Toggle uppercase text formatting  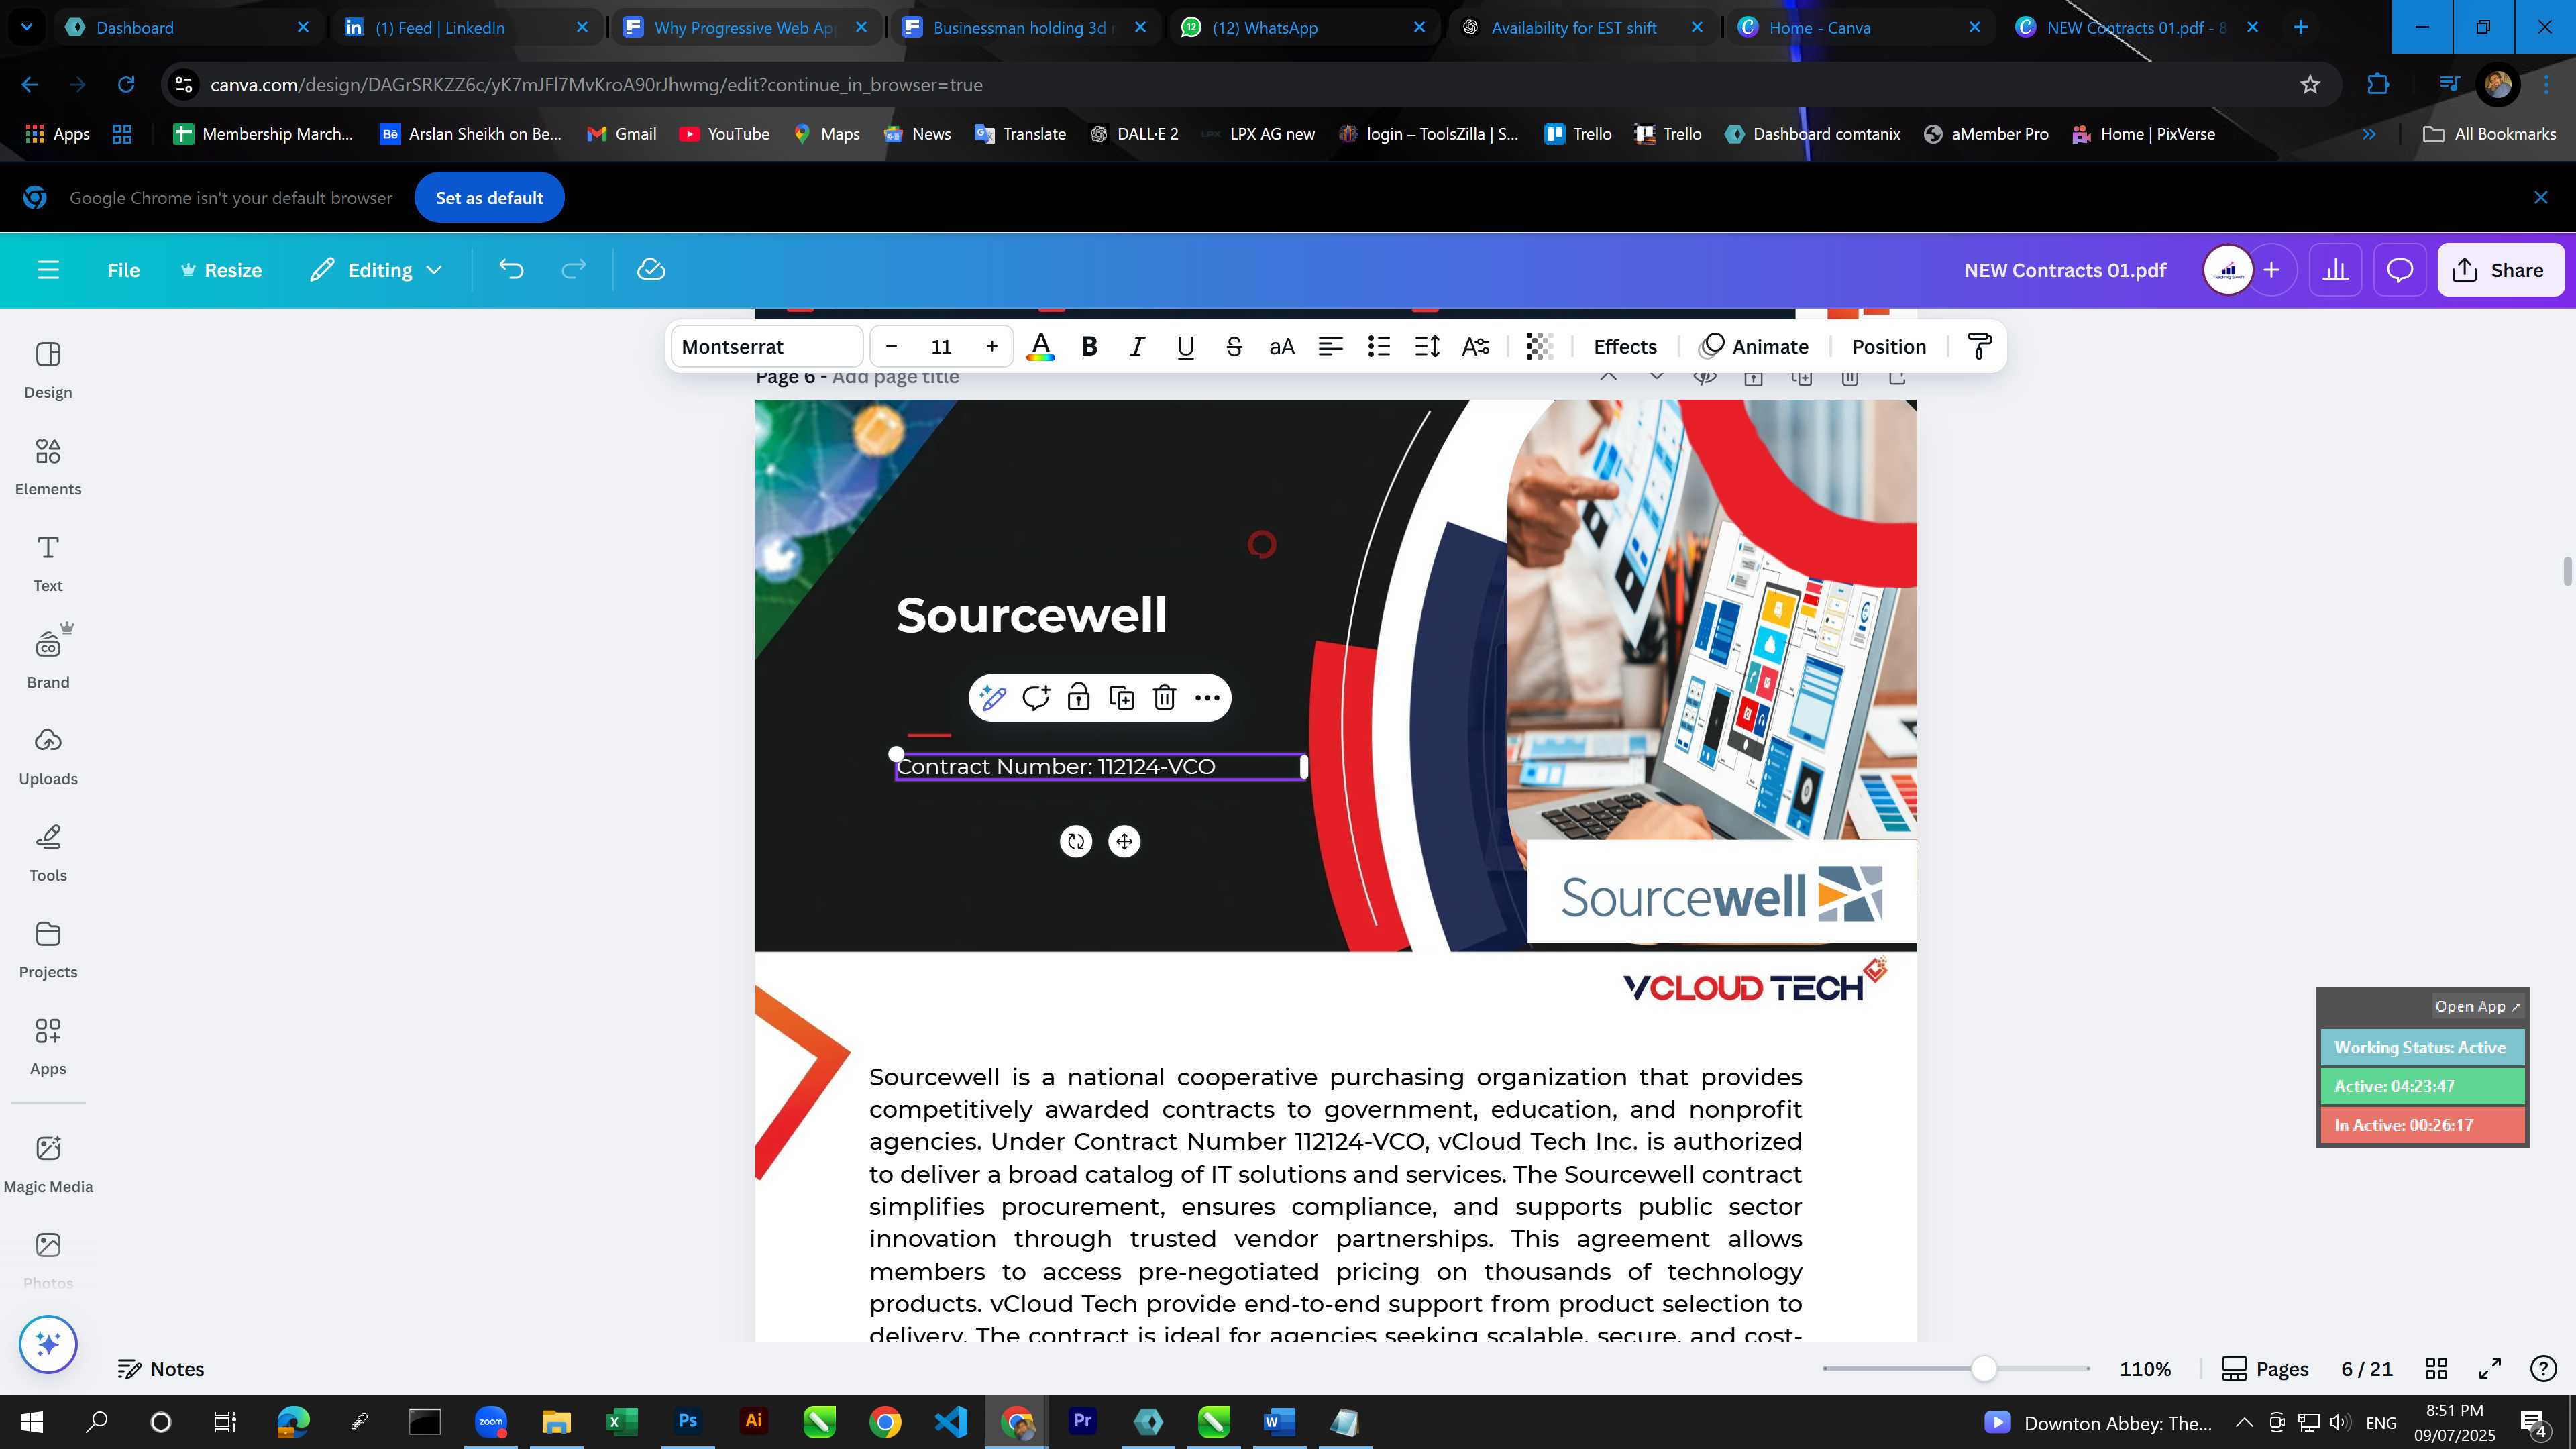[1281, 347]
